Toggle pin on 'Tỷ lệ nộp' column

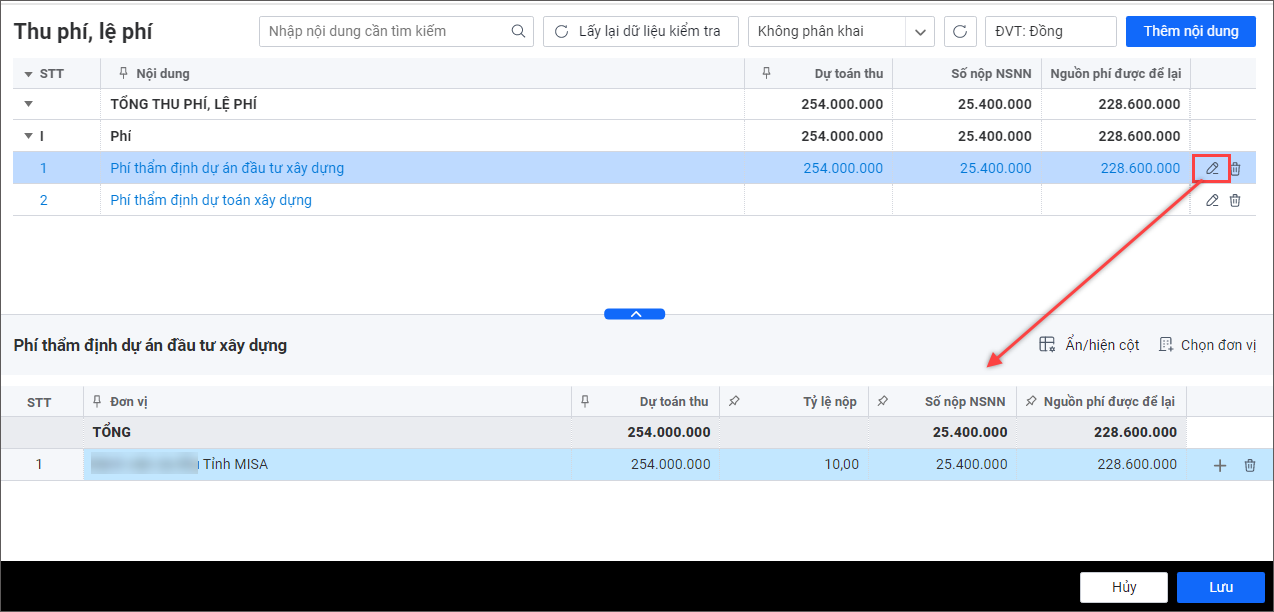[x=734, y=402]
